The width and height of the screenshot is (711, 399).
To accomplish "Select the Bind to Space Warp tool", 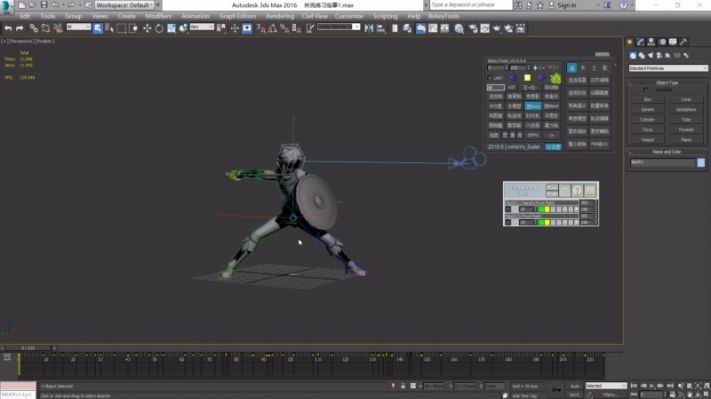I will tap(58, 28).
